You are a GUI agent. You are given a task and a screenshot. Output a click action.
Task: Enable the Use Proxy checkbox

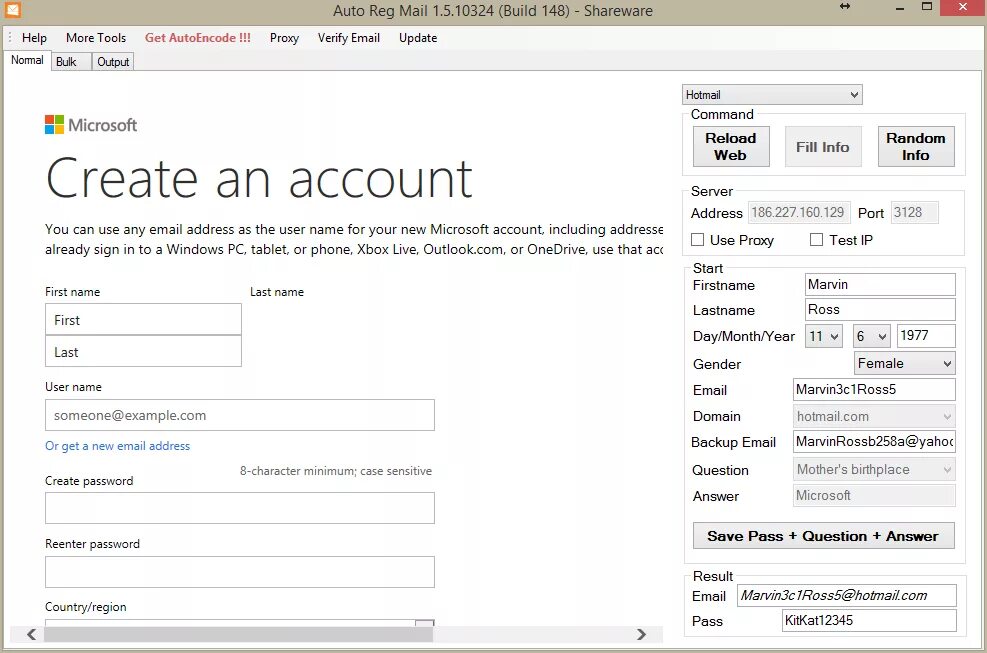coord(697,240)
